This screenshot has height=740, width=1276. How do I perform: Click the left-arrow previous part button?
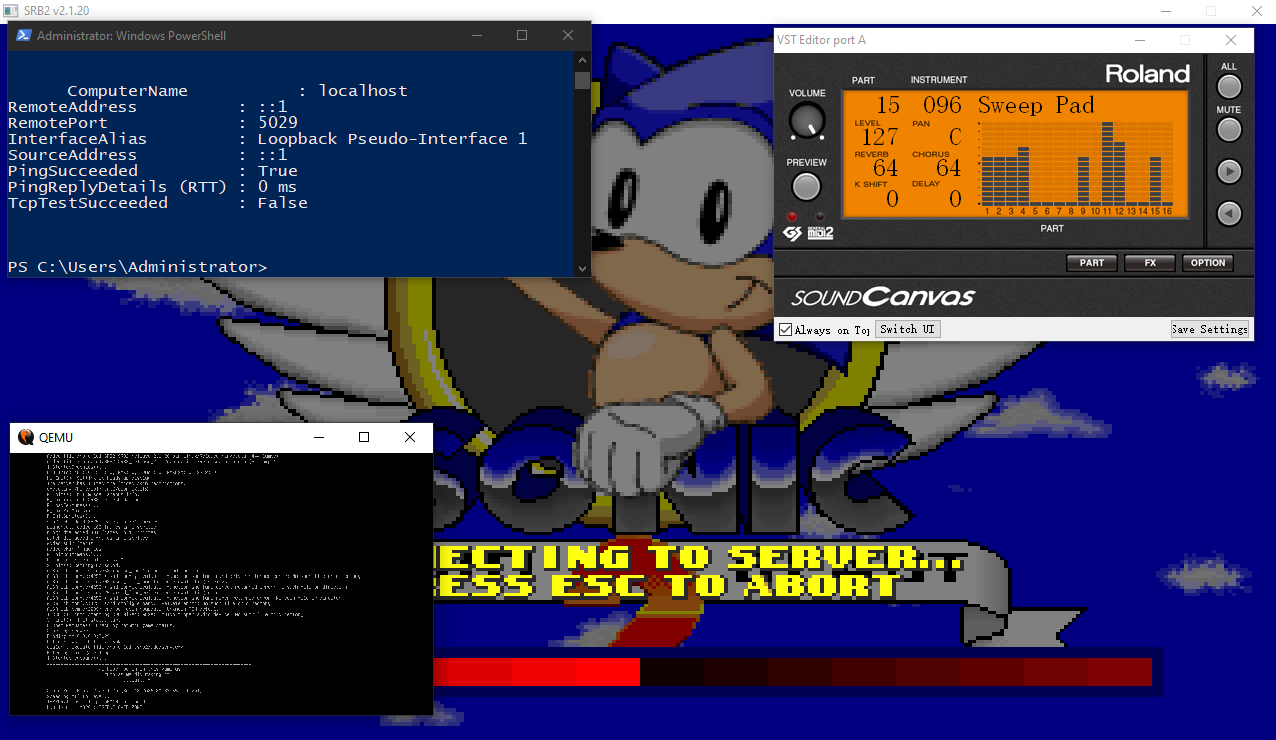tap(1229, 214)
